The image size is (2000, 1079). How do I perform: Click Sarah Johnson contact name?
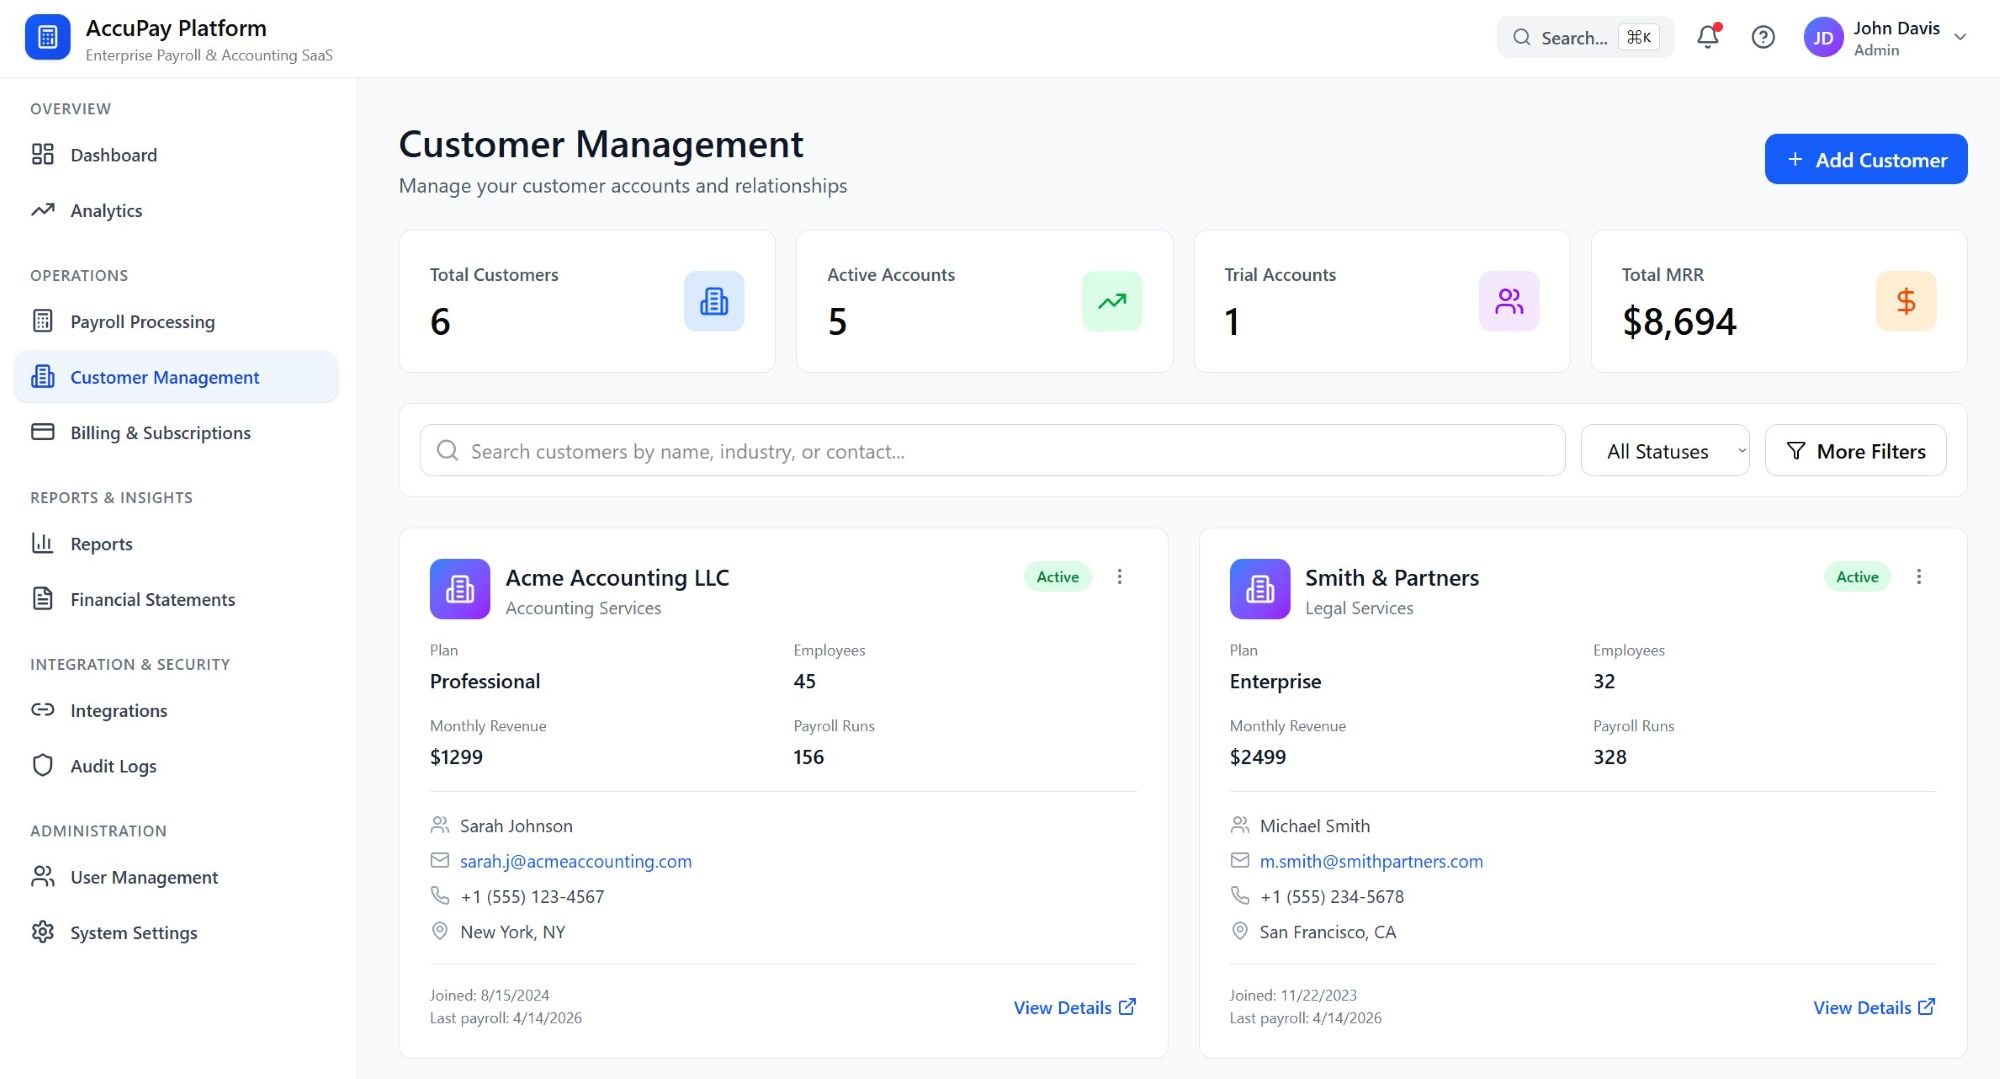pyautogui.click(x=516, y=826)
